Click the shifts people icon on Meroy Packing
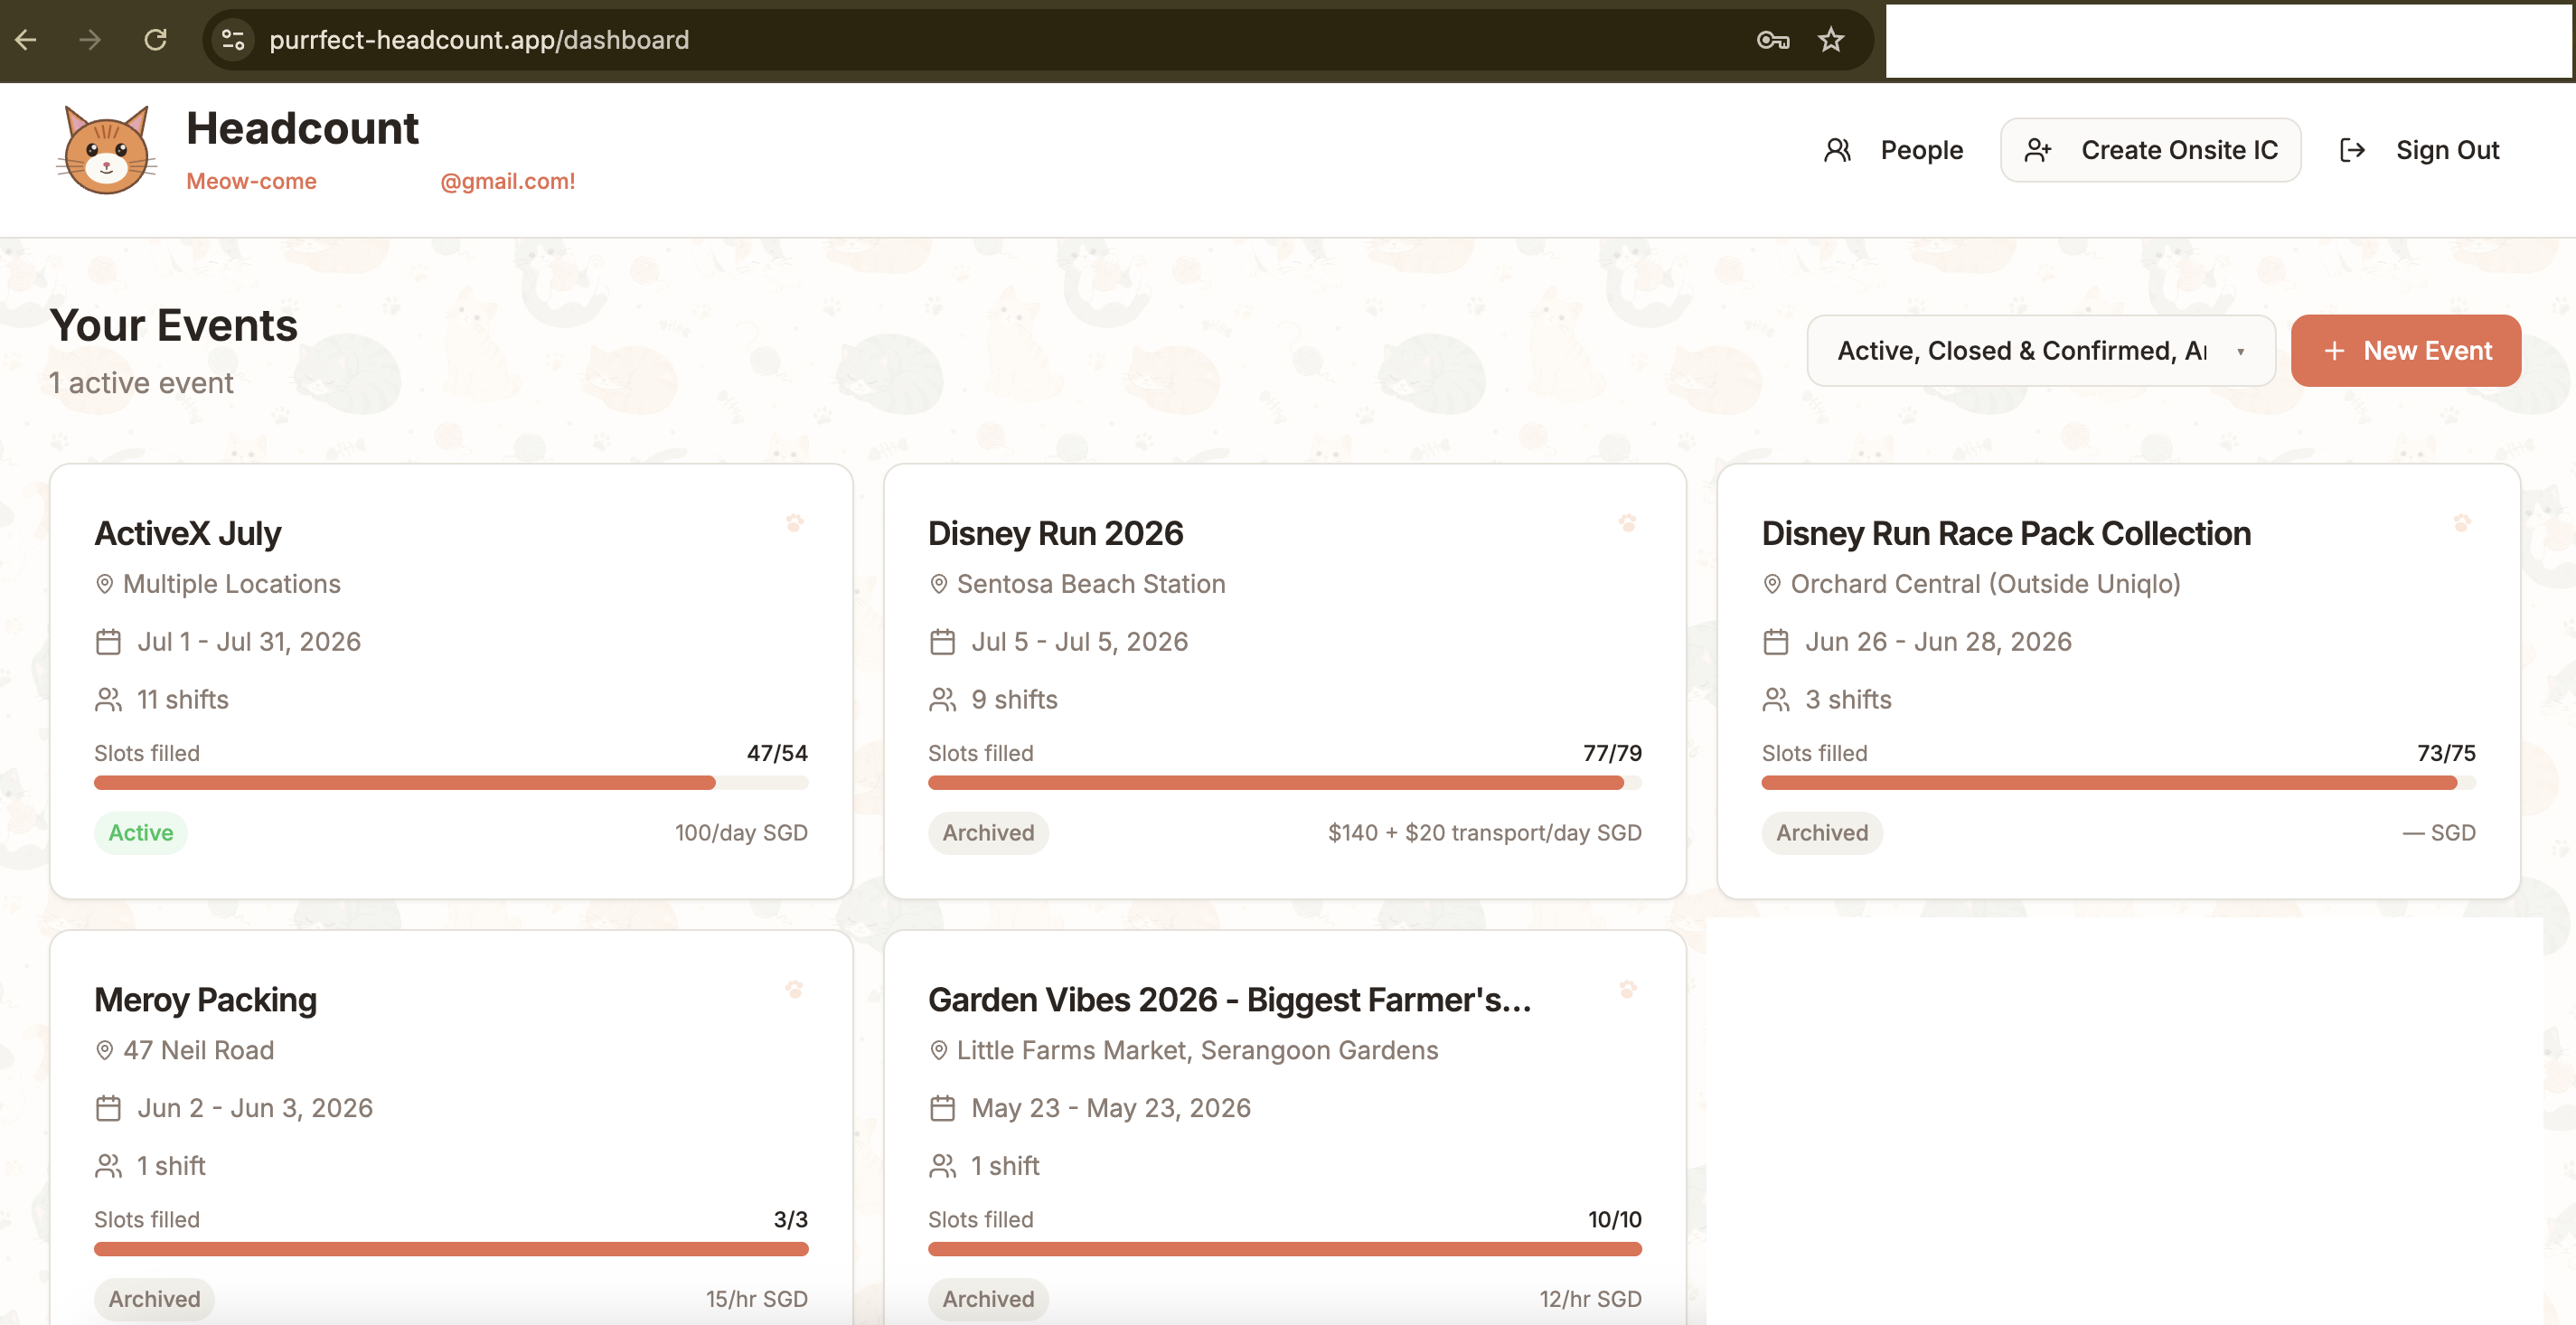The width and height of the screenshot is (2576, 1325). 108,1166
